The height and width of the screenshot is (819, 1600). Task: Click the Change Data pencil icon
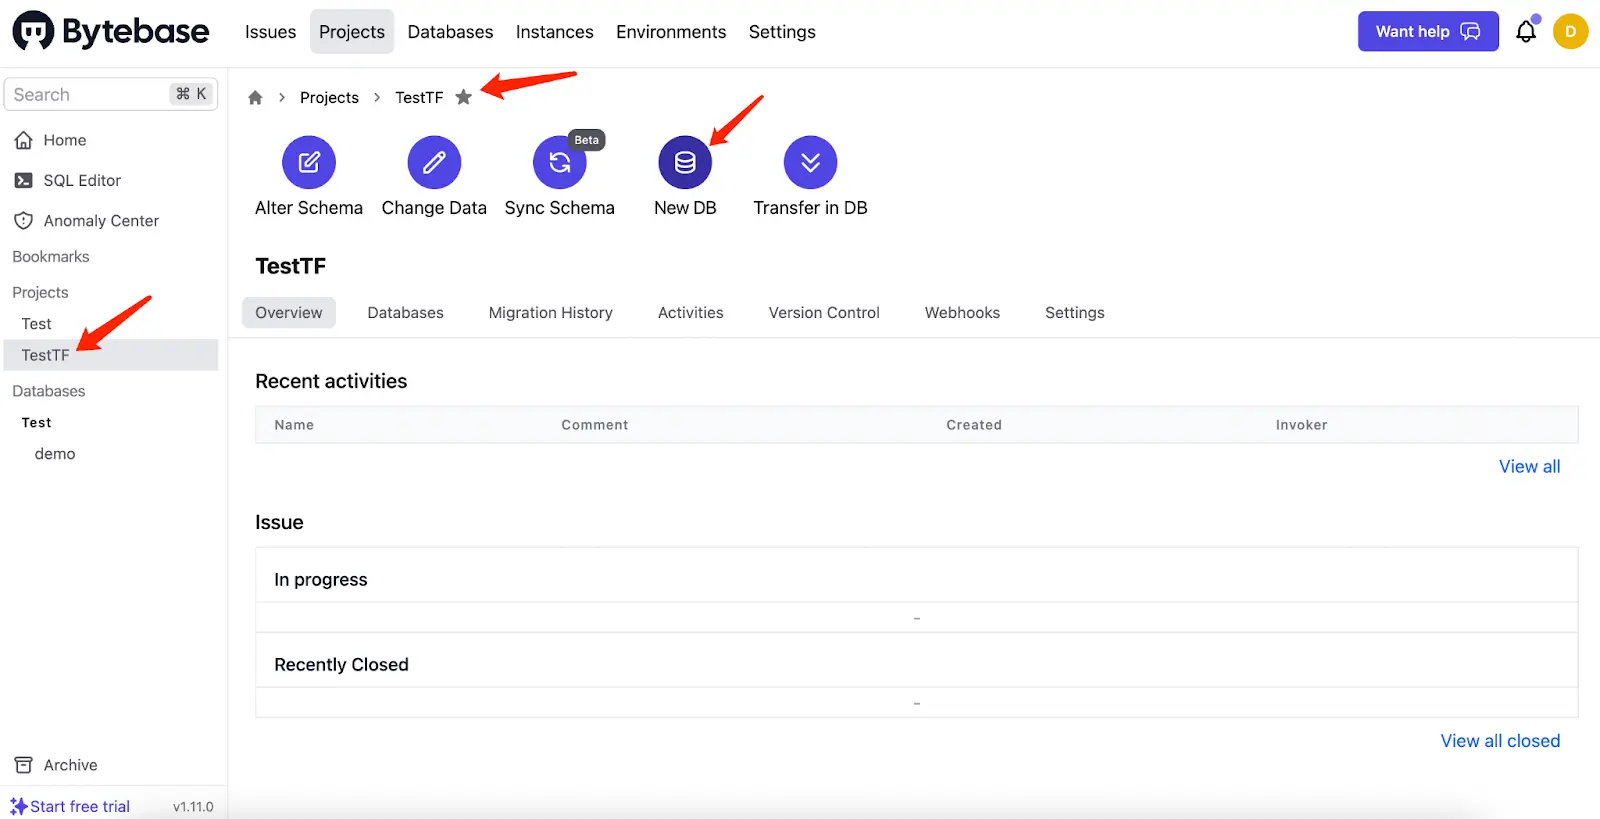point(434,162)
